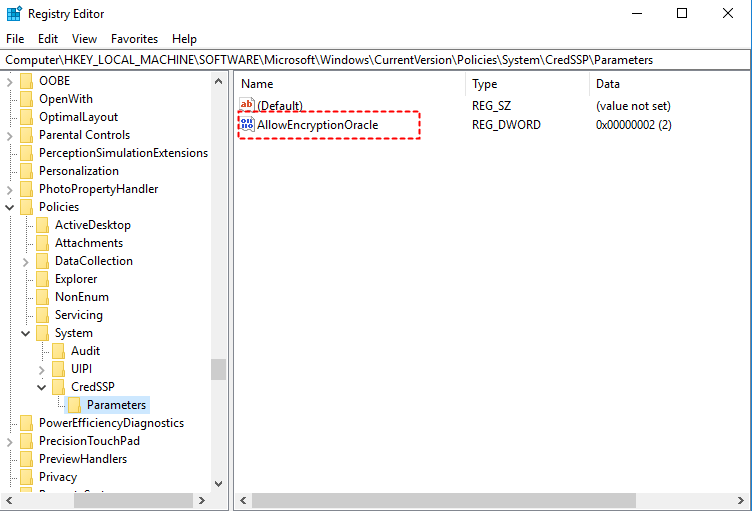Image resolution: width=752 pixels, height=511 pixels.
Task: Click the Parental Controls folder icon
Action: click(27, 135)
